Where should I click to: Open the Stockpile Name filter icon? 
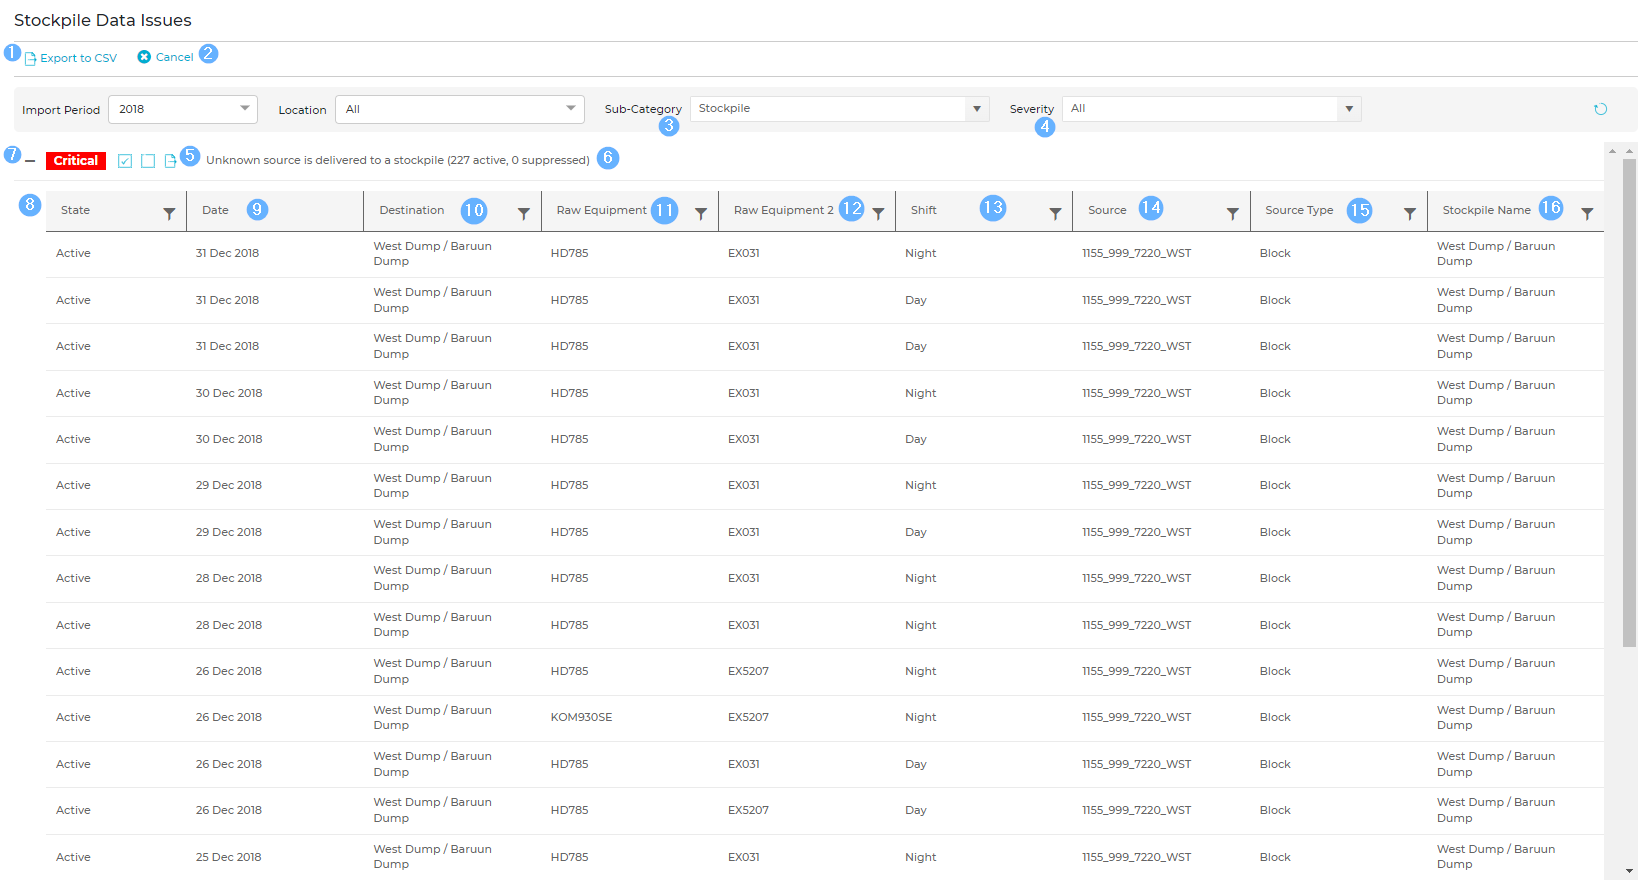pos(1587,213)
